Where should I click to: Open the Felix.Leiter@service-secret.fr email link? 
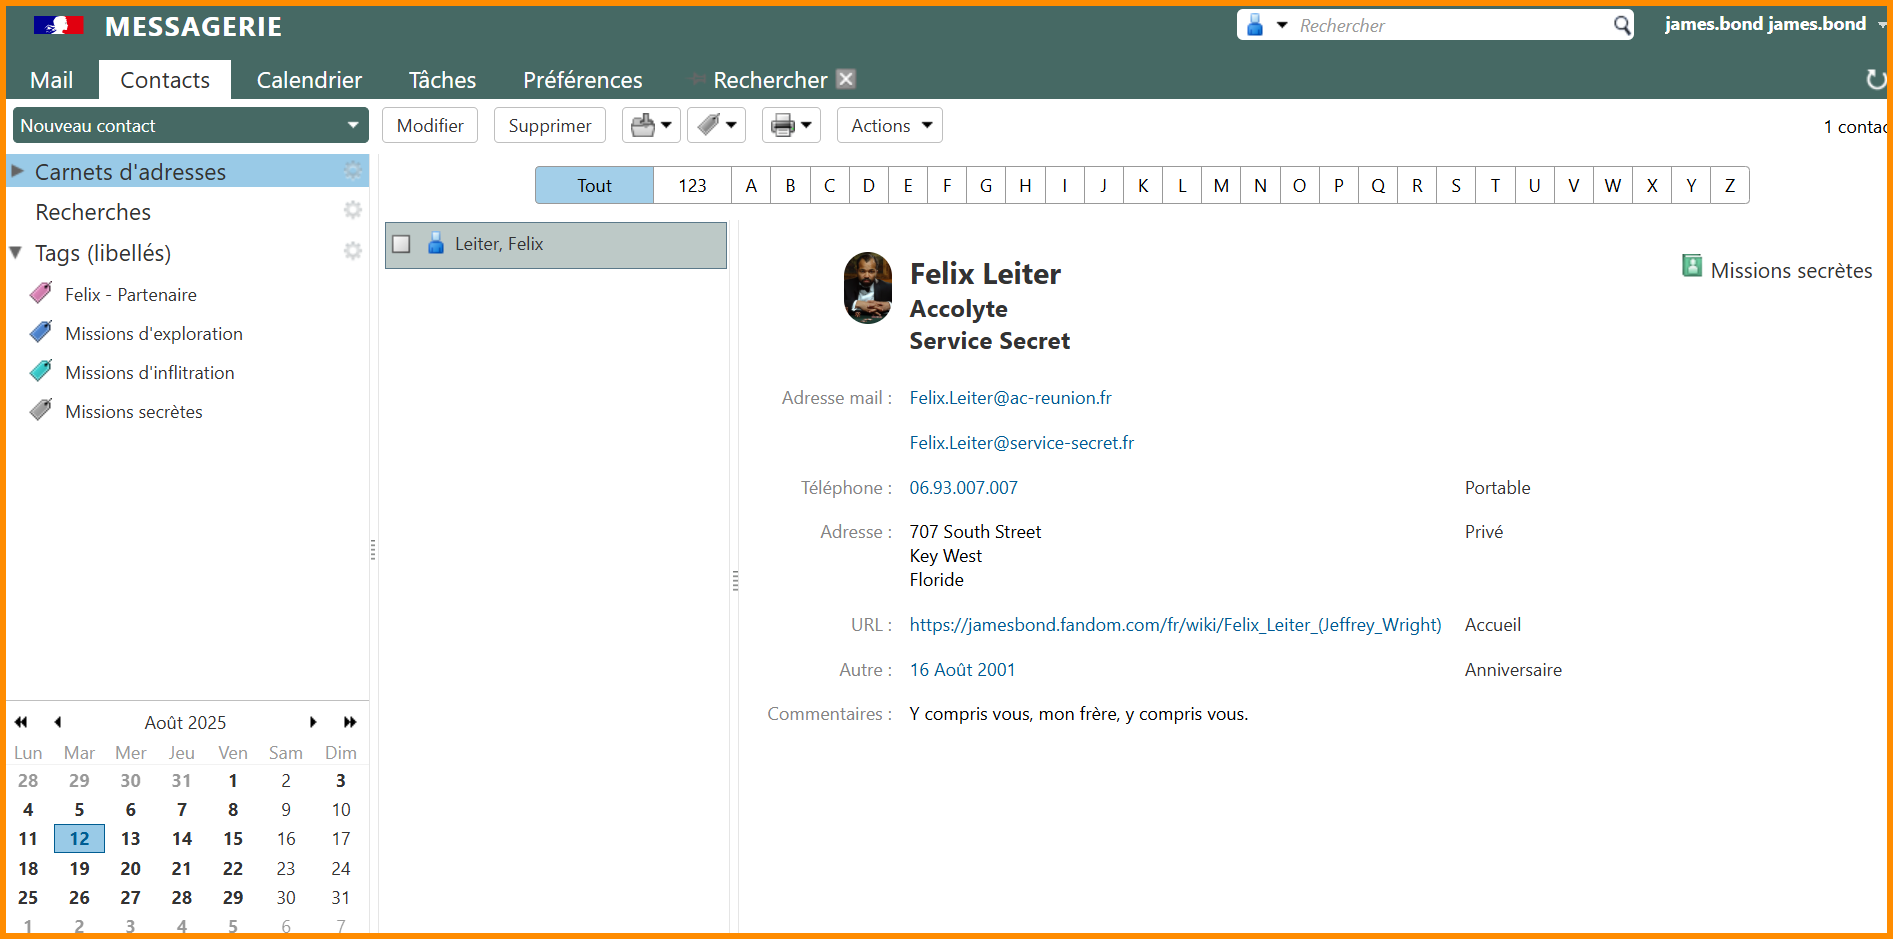pyautogui.click(x=1021, y=443)
